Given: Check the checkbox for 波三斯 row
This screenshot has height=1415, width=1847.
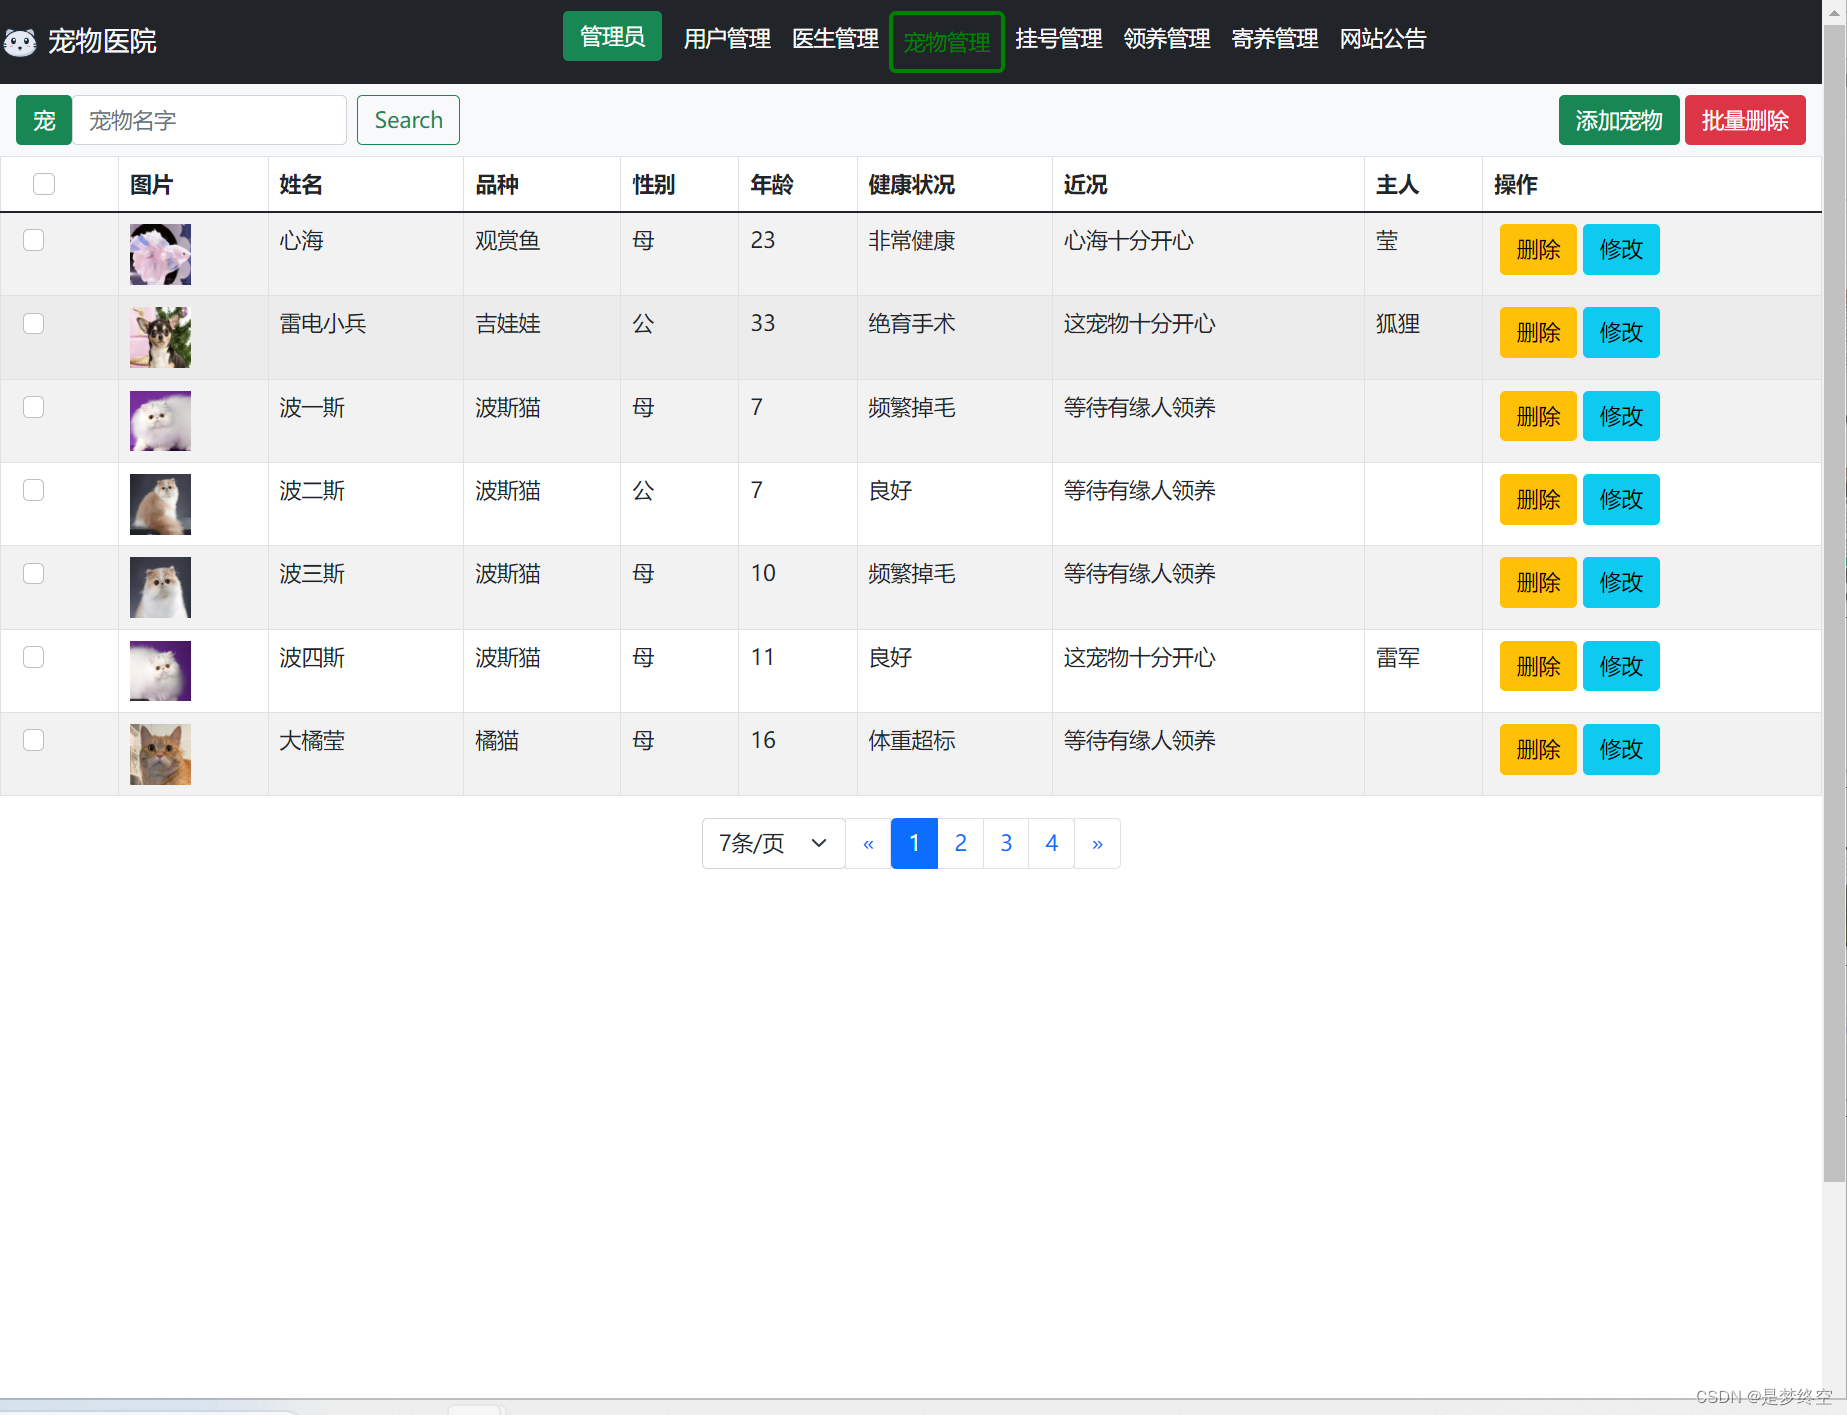Looking at the screenshot, I should pos(34,573).
